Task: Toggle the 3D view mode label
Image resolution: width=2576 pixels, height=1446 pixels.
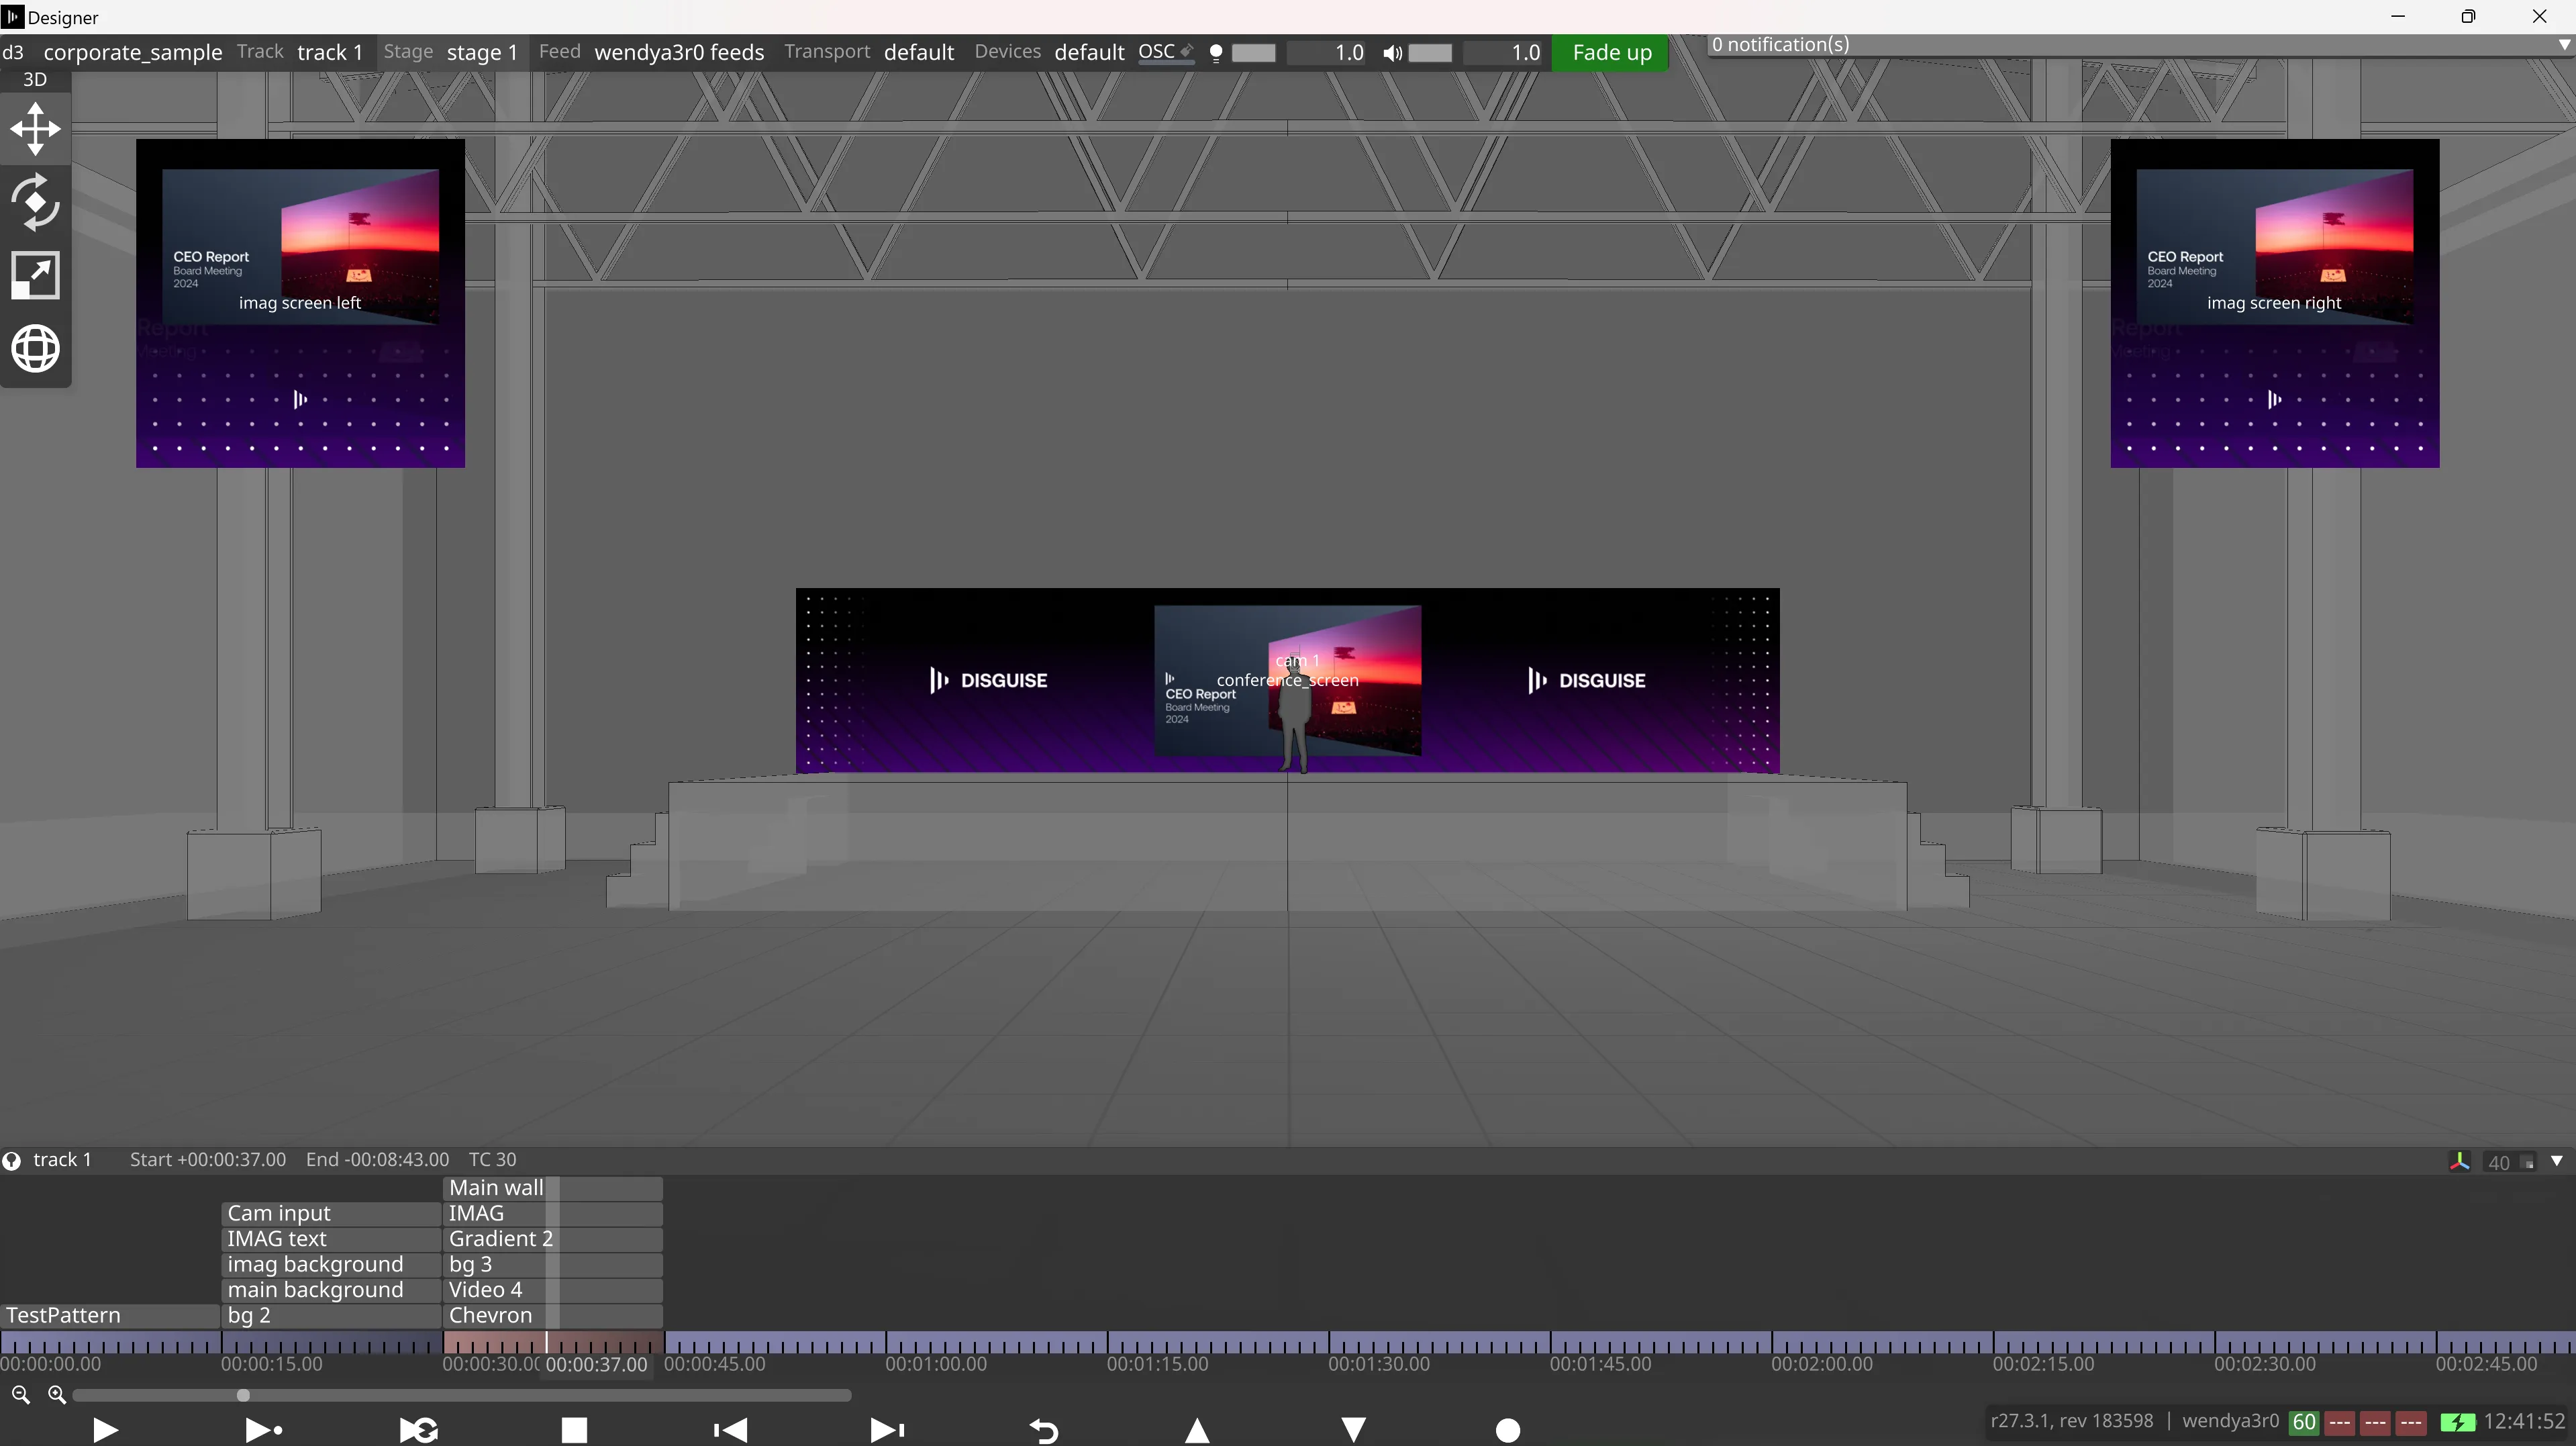Action: pyautogui.click(x=35, y=79)
